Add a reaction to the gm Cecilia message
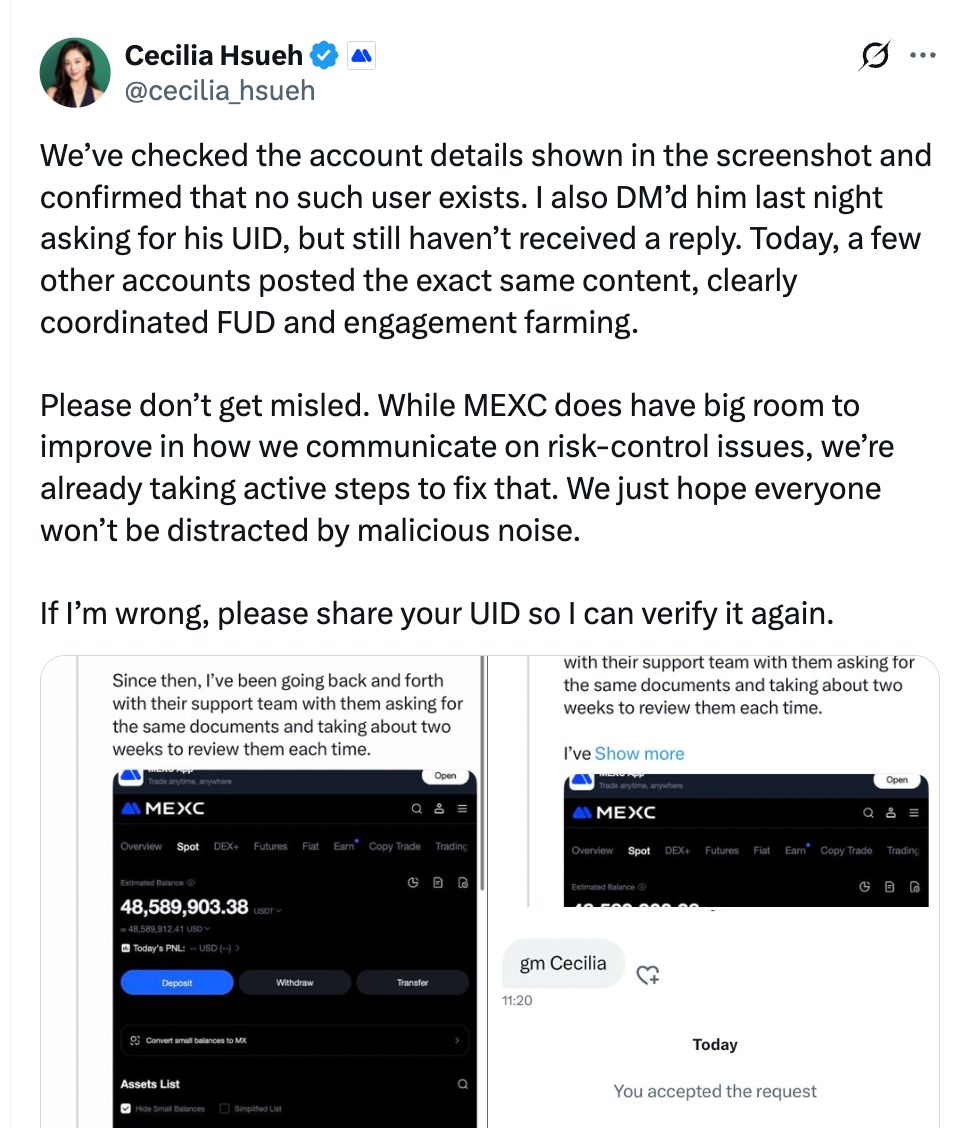 pyautogui.click(x=648, y=974)
